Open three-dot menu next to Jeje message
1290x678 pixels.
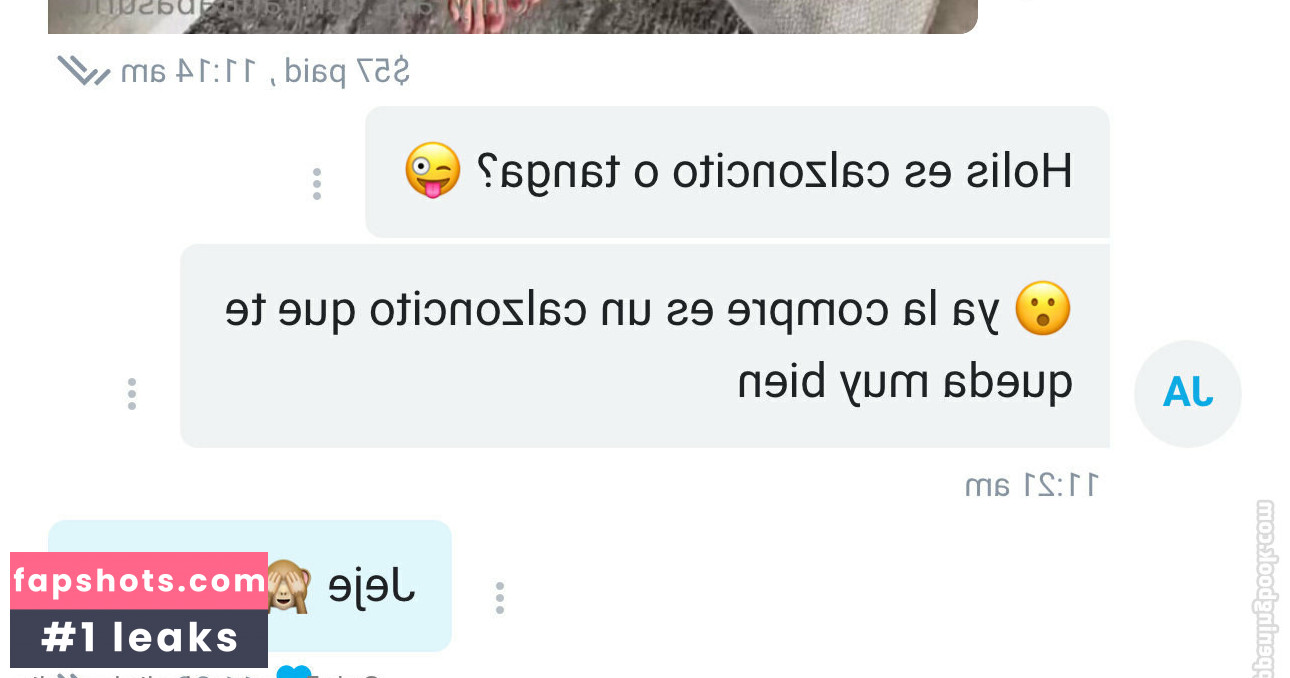click(500, 598)
